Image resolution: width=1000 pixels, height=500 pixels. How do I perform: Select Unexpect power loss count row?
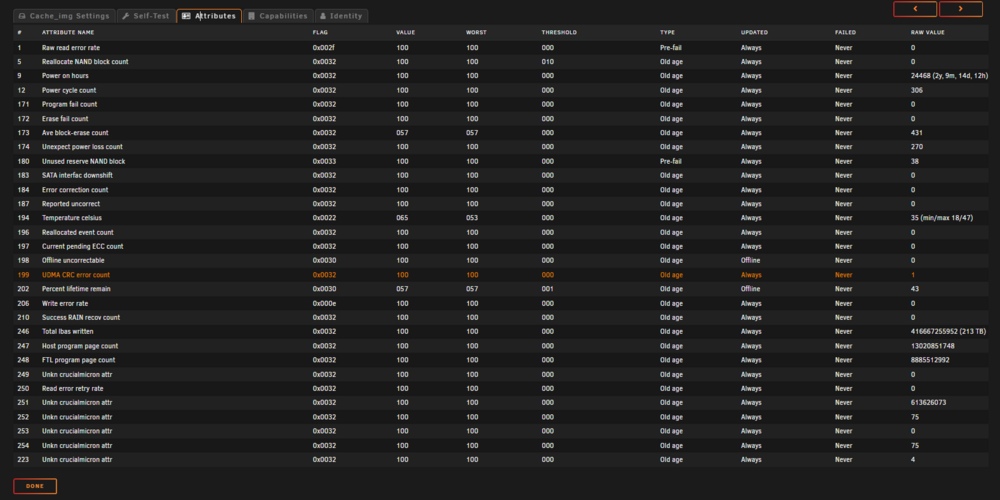pyautogui.click(x=501, y=147)
